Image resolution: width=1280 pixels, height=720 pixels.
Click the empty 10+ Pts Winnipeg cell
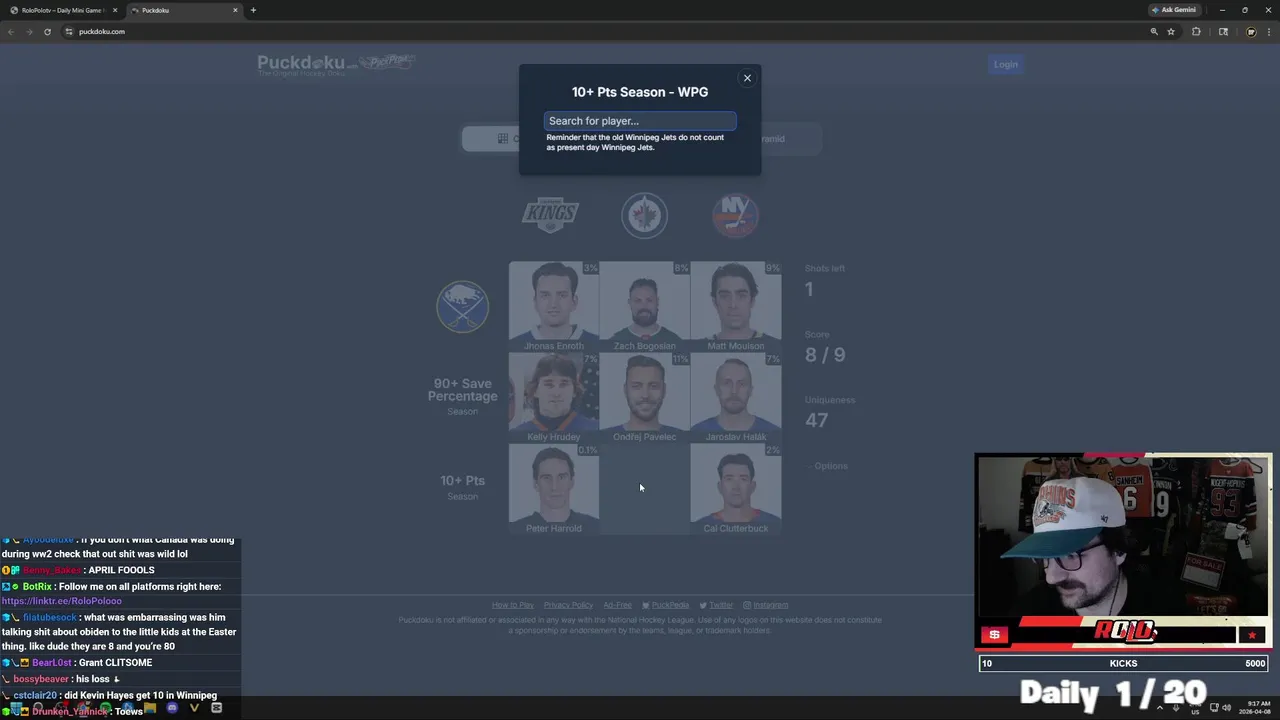coord(645,489)
